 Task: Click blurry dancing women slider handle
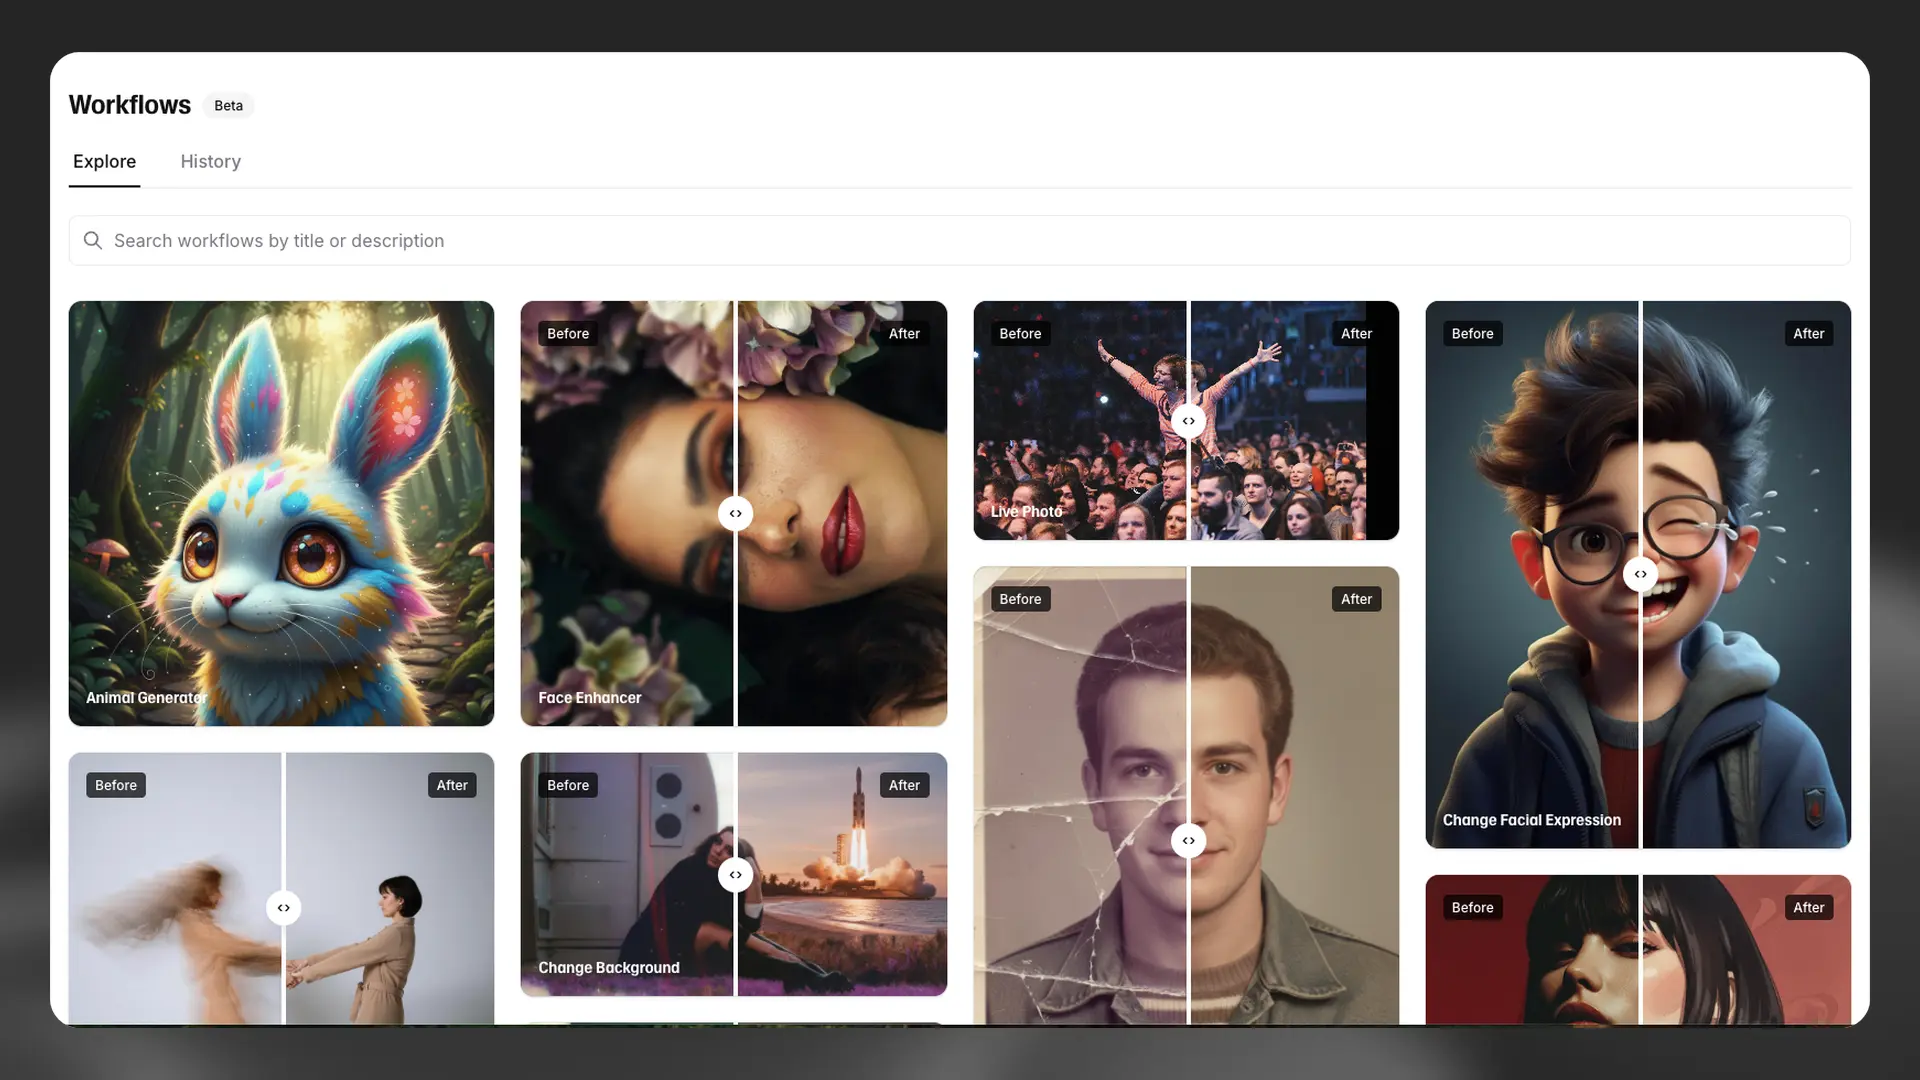tap(283, 908)
